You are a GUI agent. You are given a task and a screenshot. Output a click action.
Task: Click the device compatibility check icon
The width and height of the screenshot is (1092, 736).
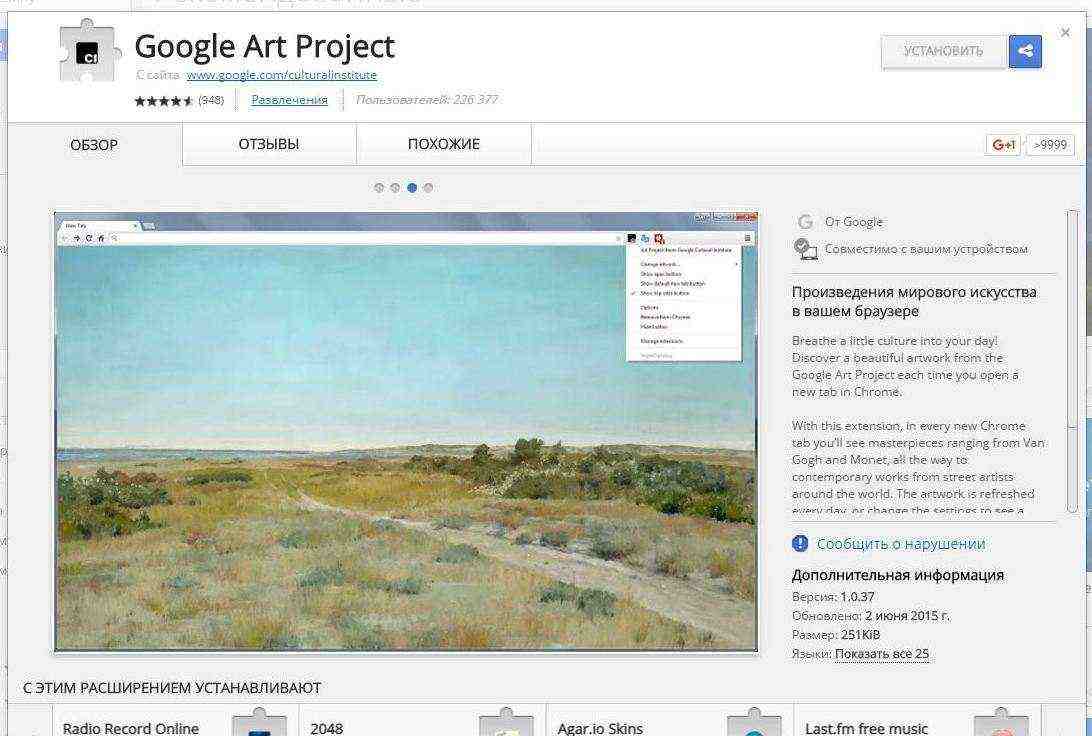(806, 249)
